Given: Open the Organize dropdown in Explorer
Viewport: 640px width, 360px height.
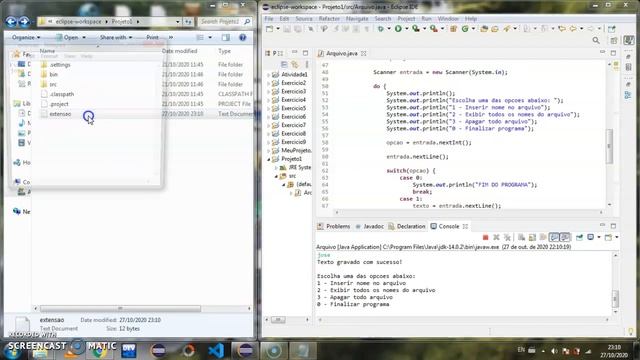Looking at the screenshot, I should 26,37.
